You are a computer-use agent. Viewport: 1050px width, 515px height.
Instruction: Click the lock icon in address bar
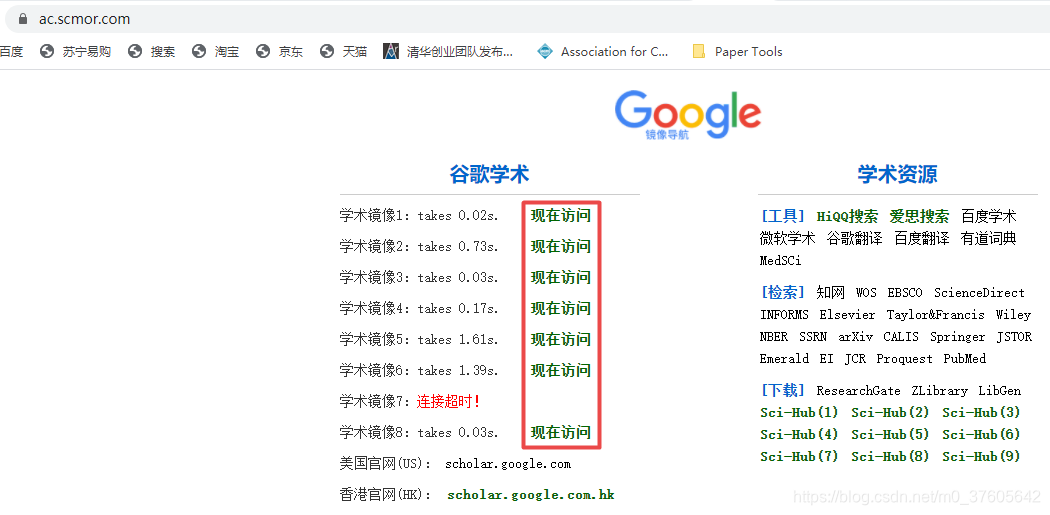(x=23, y=19)
